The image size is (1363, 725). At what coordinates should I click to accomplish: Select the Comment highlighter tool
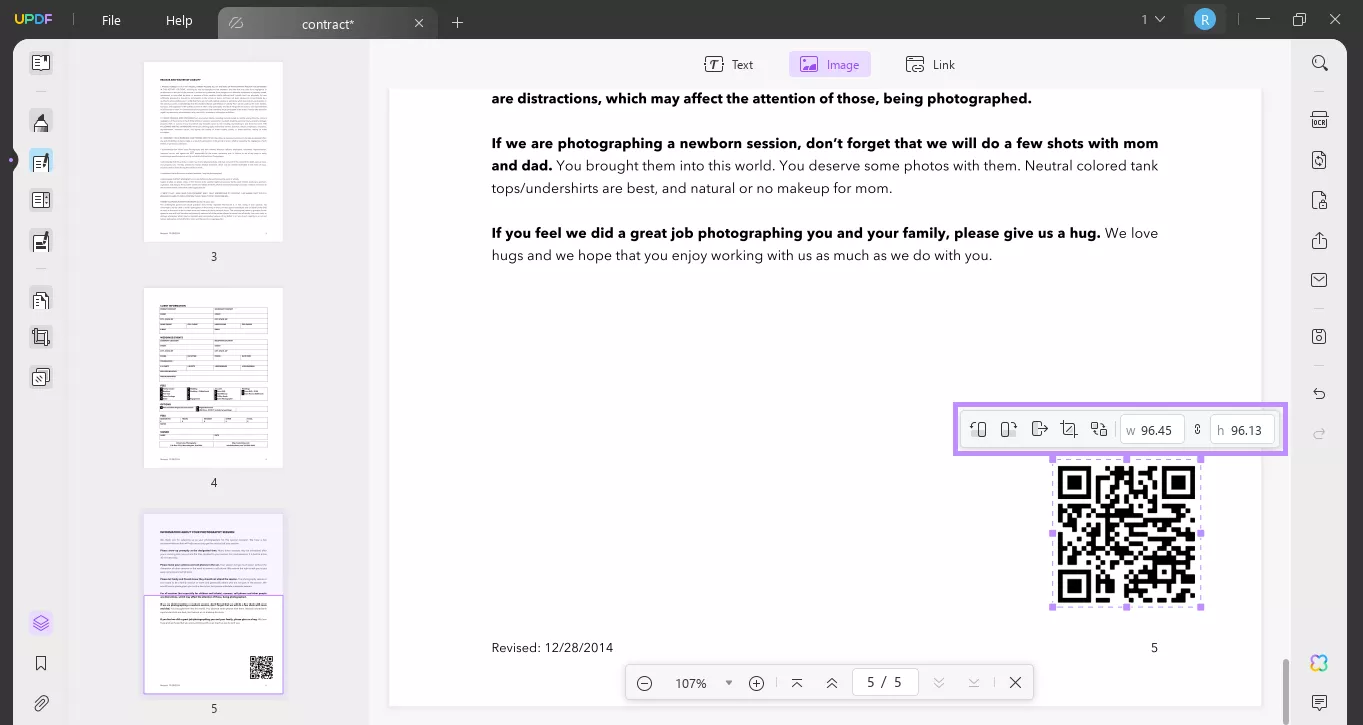point(41,122)
